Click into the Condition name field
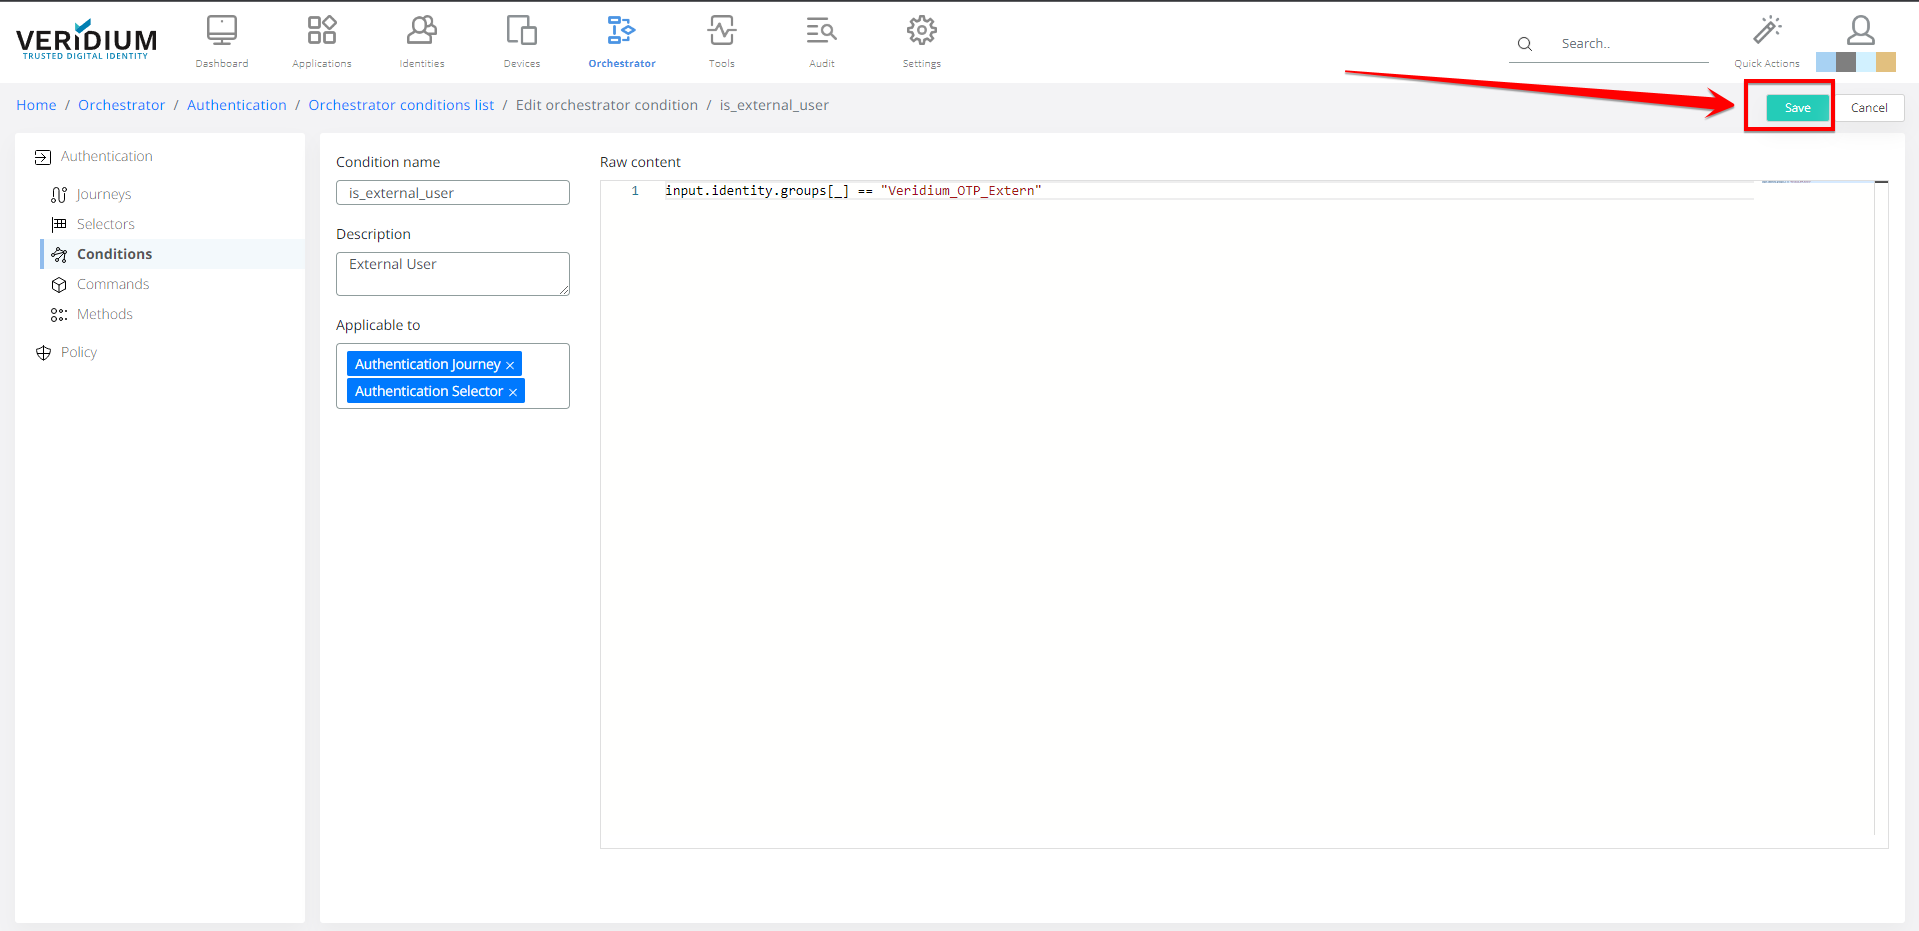The width and height of the screenshot is (1919, 931). click(x=452, y=193)
